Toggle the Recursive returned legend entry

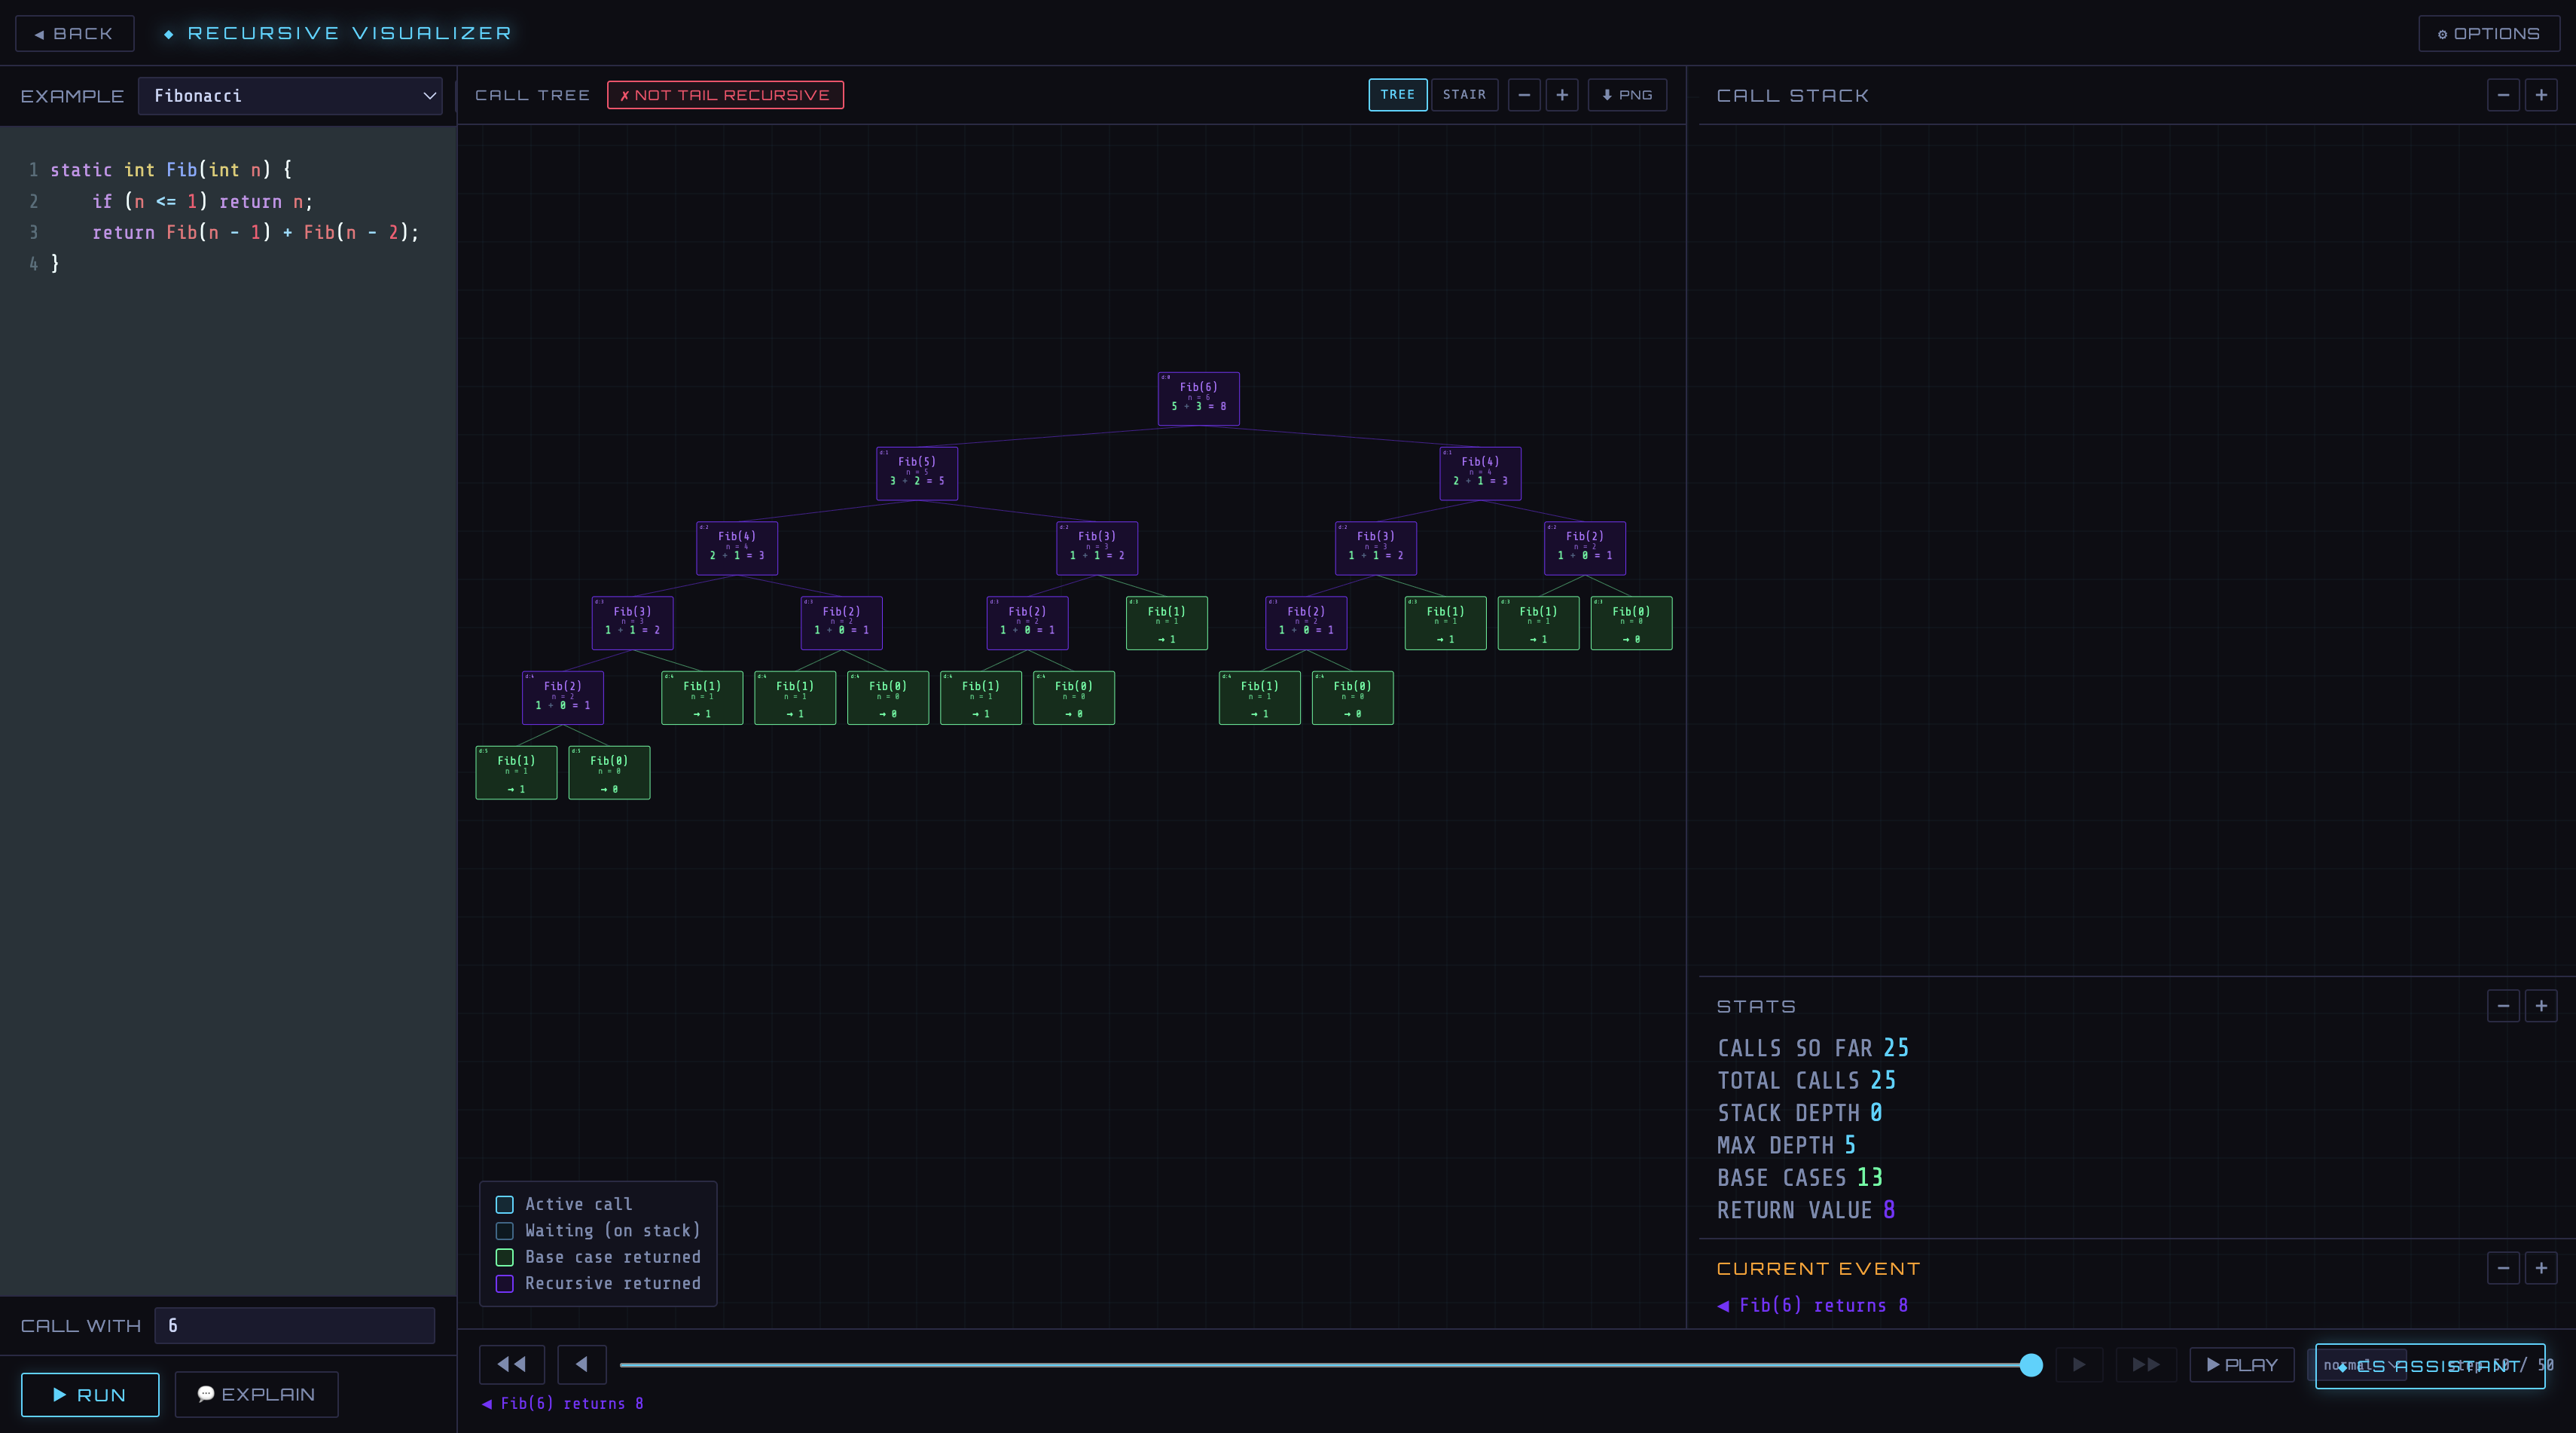(x=505, y=1284)
